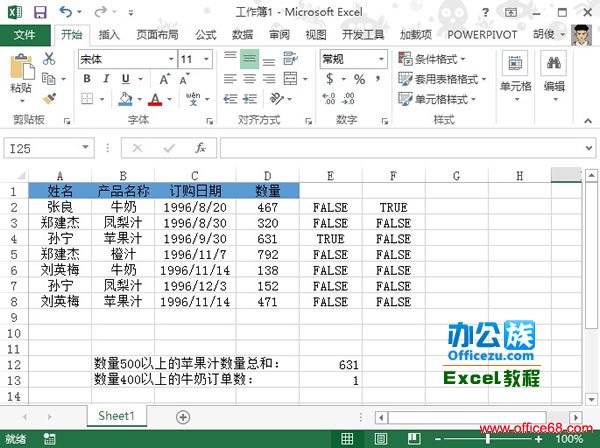Adjust the zoom slider handle
The width and height of the screenshot is (600, 448).
click(x=488, y=439)
